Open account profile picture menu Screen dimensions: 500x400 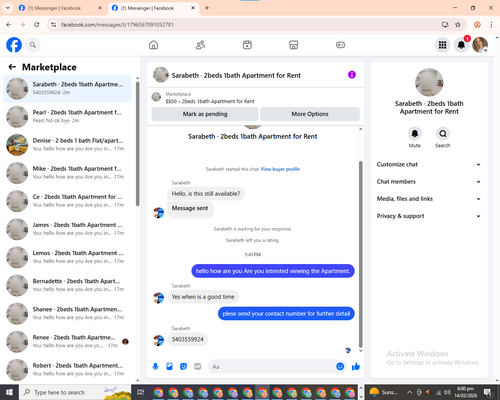480,45
